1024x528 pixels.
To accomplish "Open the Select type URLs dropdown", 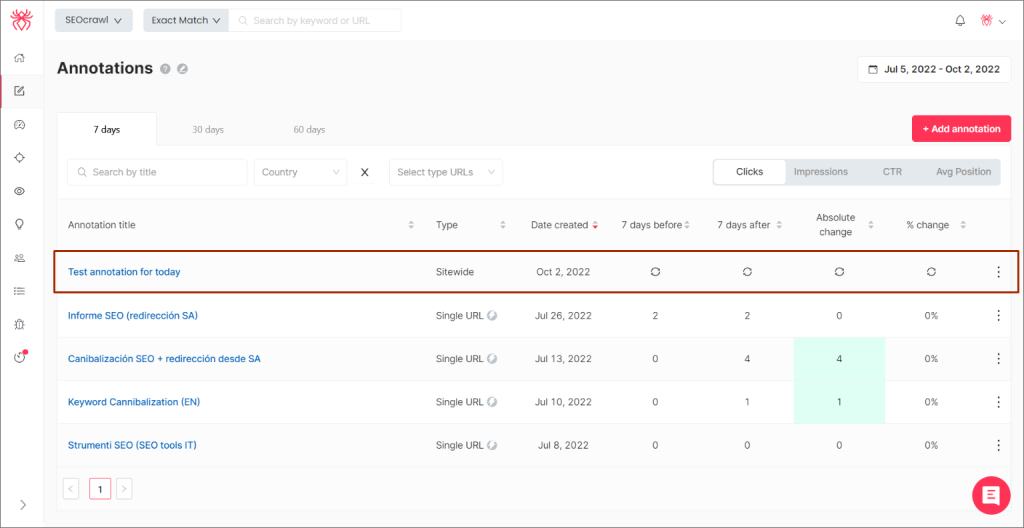I will (446, 173).
